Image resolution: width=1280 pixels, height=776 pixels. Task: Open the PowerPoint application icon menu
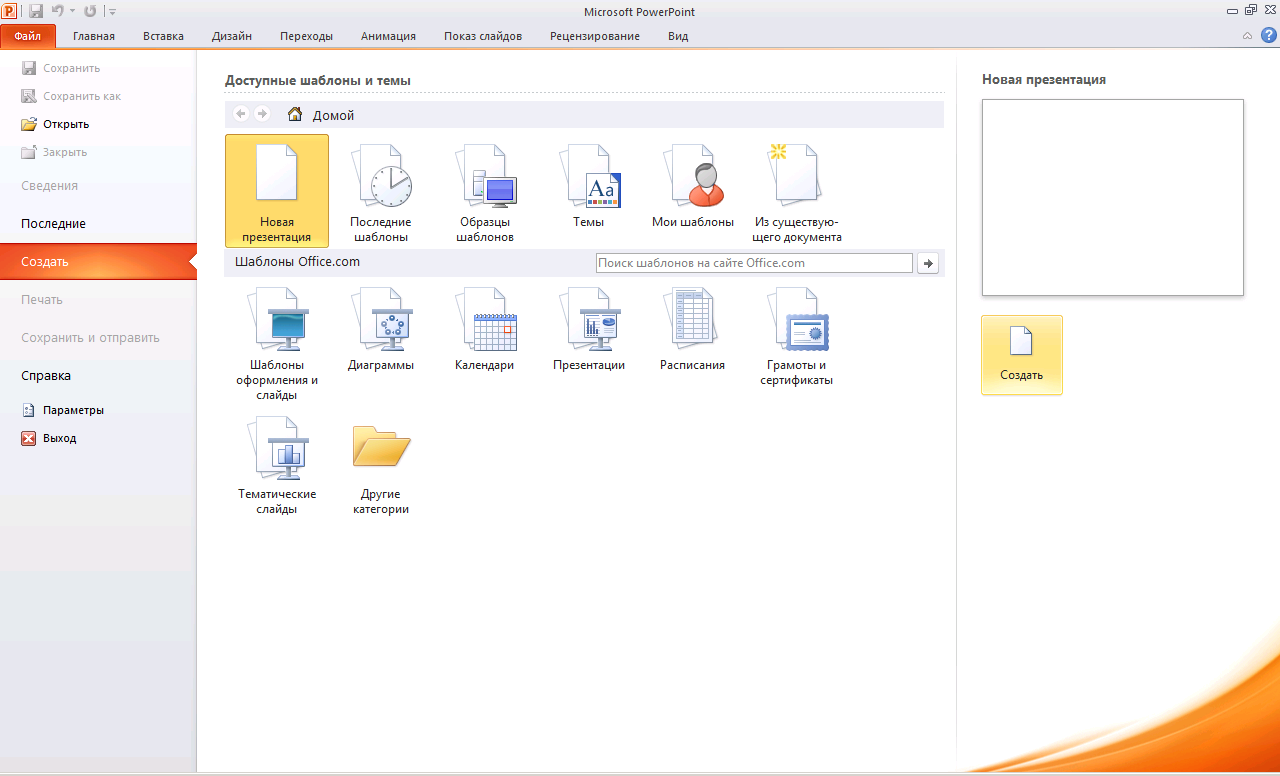10,11
